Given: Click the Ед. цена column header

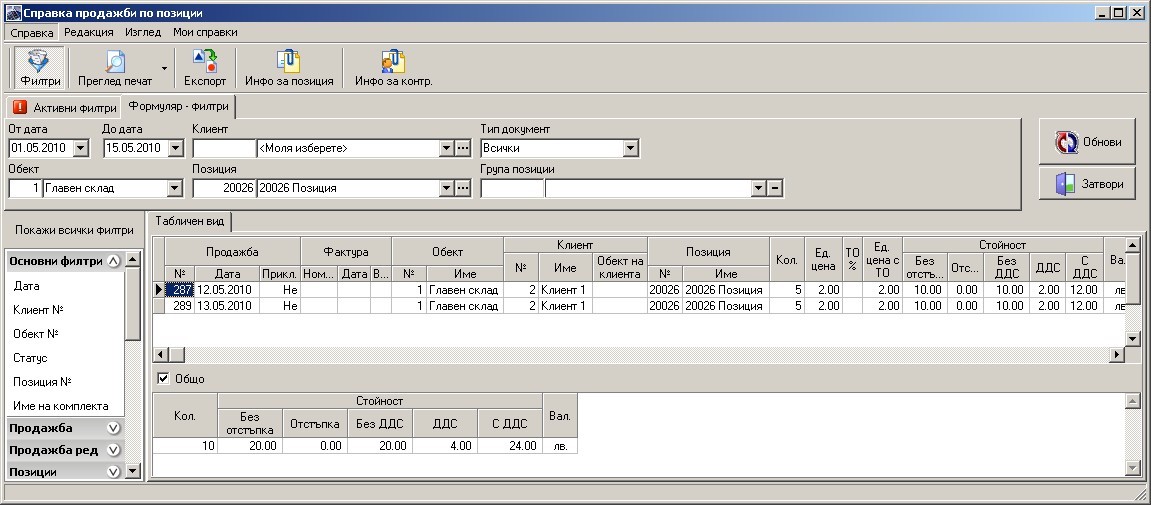Looking at the screenshot, I should [824, 259].
